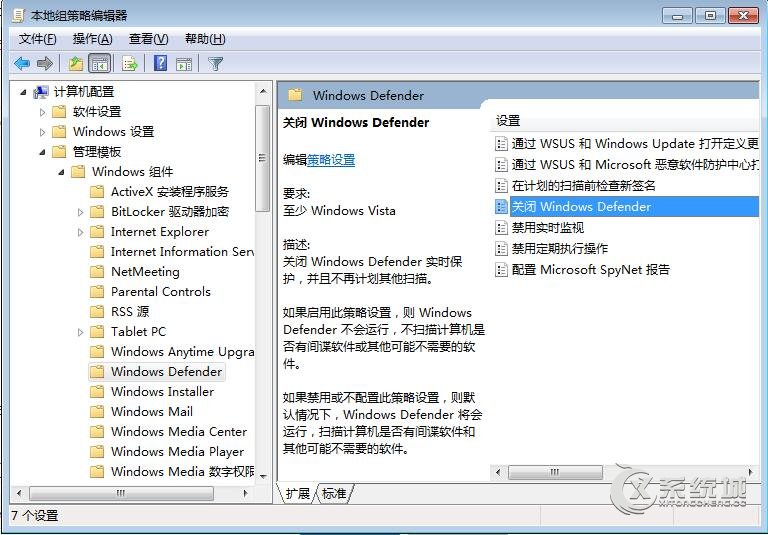Open the 帮助(H) menu
Viewport: 768px width, 535px height.
(x=205, y=39)
